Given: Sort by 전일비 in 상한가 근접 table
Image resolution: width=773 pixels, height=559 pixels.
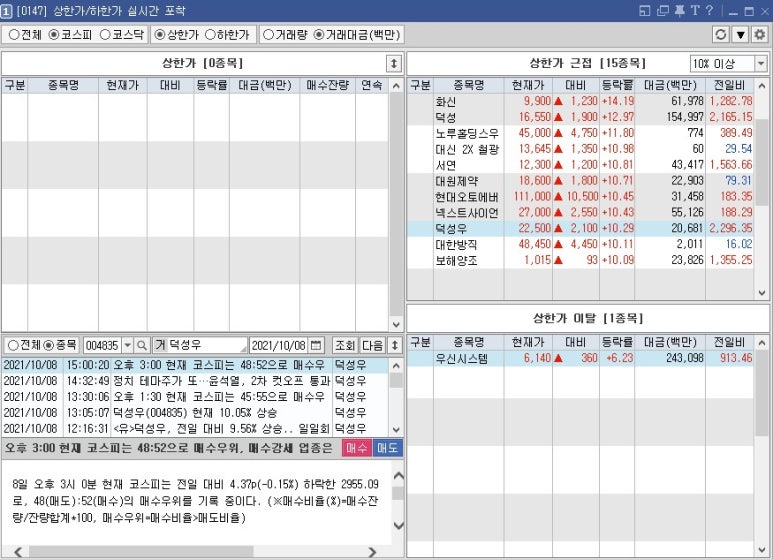Looking at the screenshot, I should coord(730,85).
